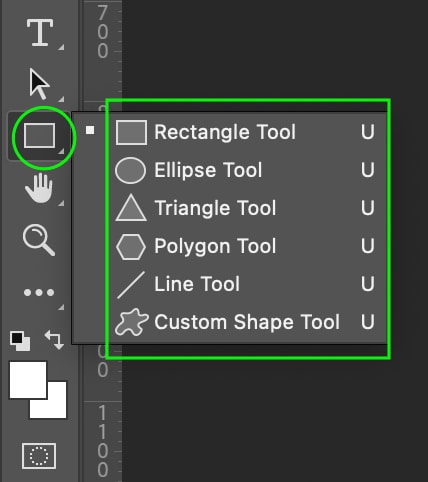Swap foreground and background colors
The width and height of the screenshot is (428, 482).
54,340
